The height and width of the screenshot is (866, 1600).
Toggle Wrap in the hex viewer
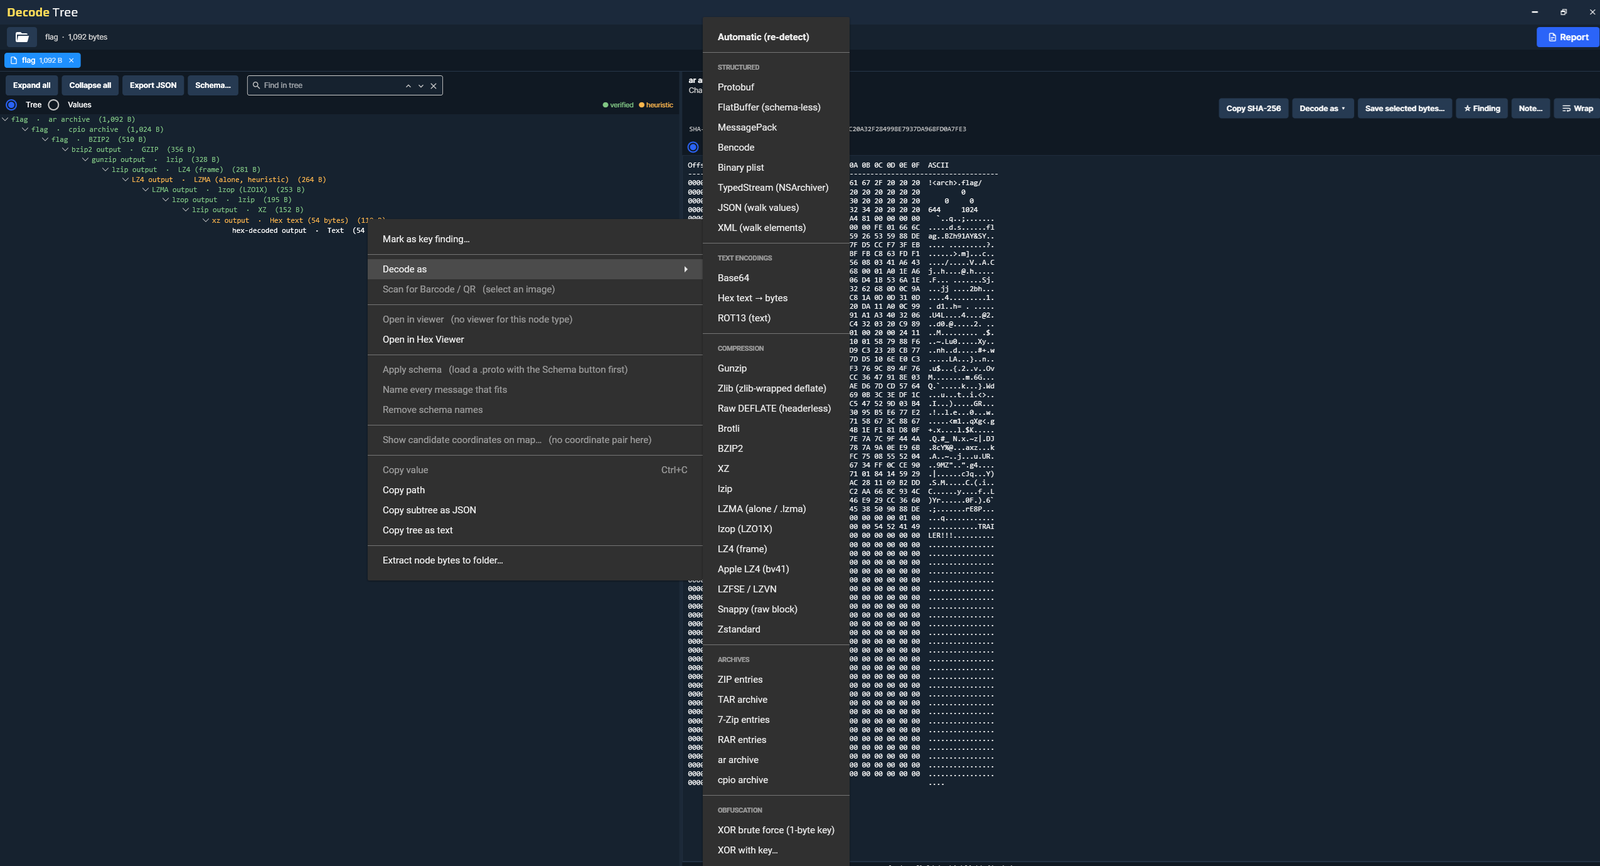1577,108
